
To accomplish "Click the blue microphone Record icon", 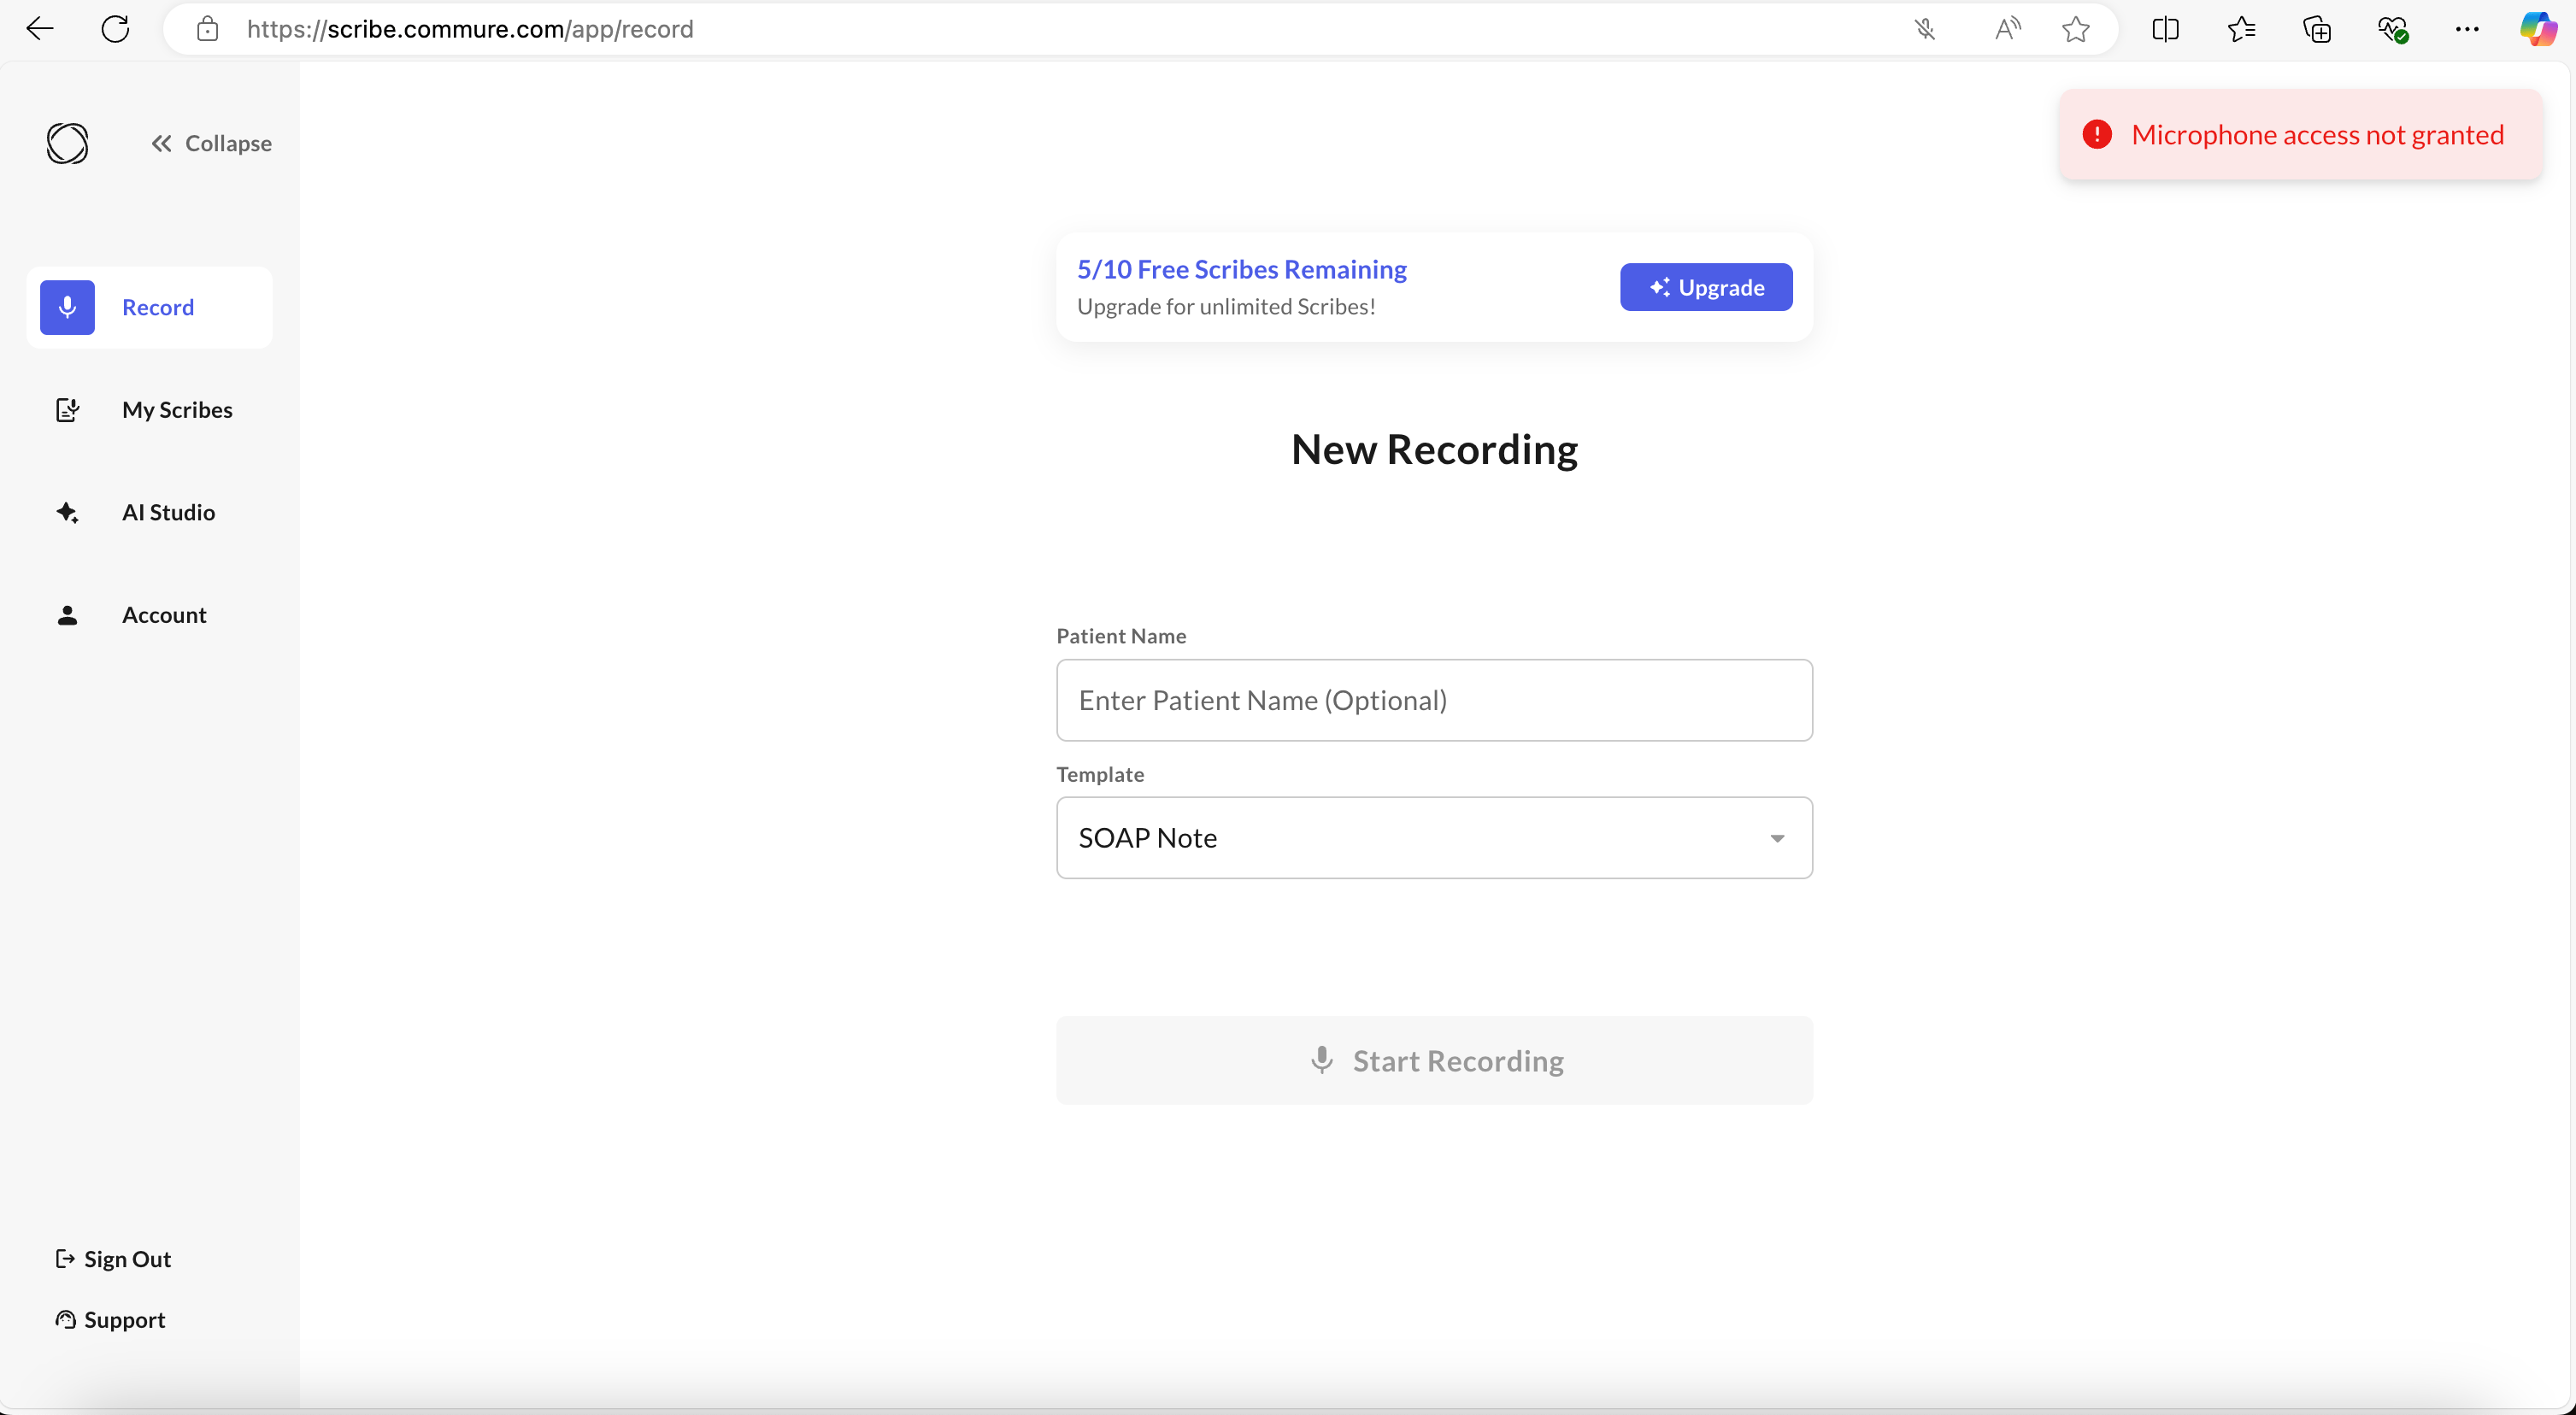I will tap(67, 307).
